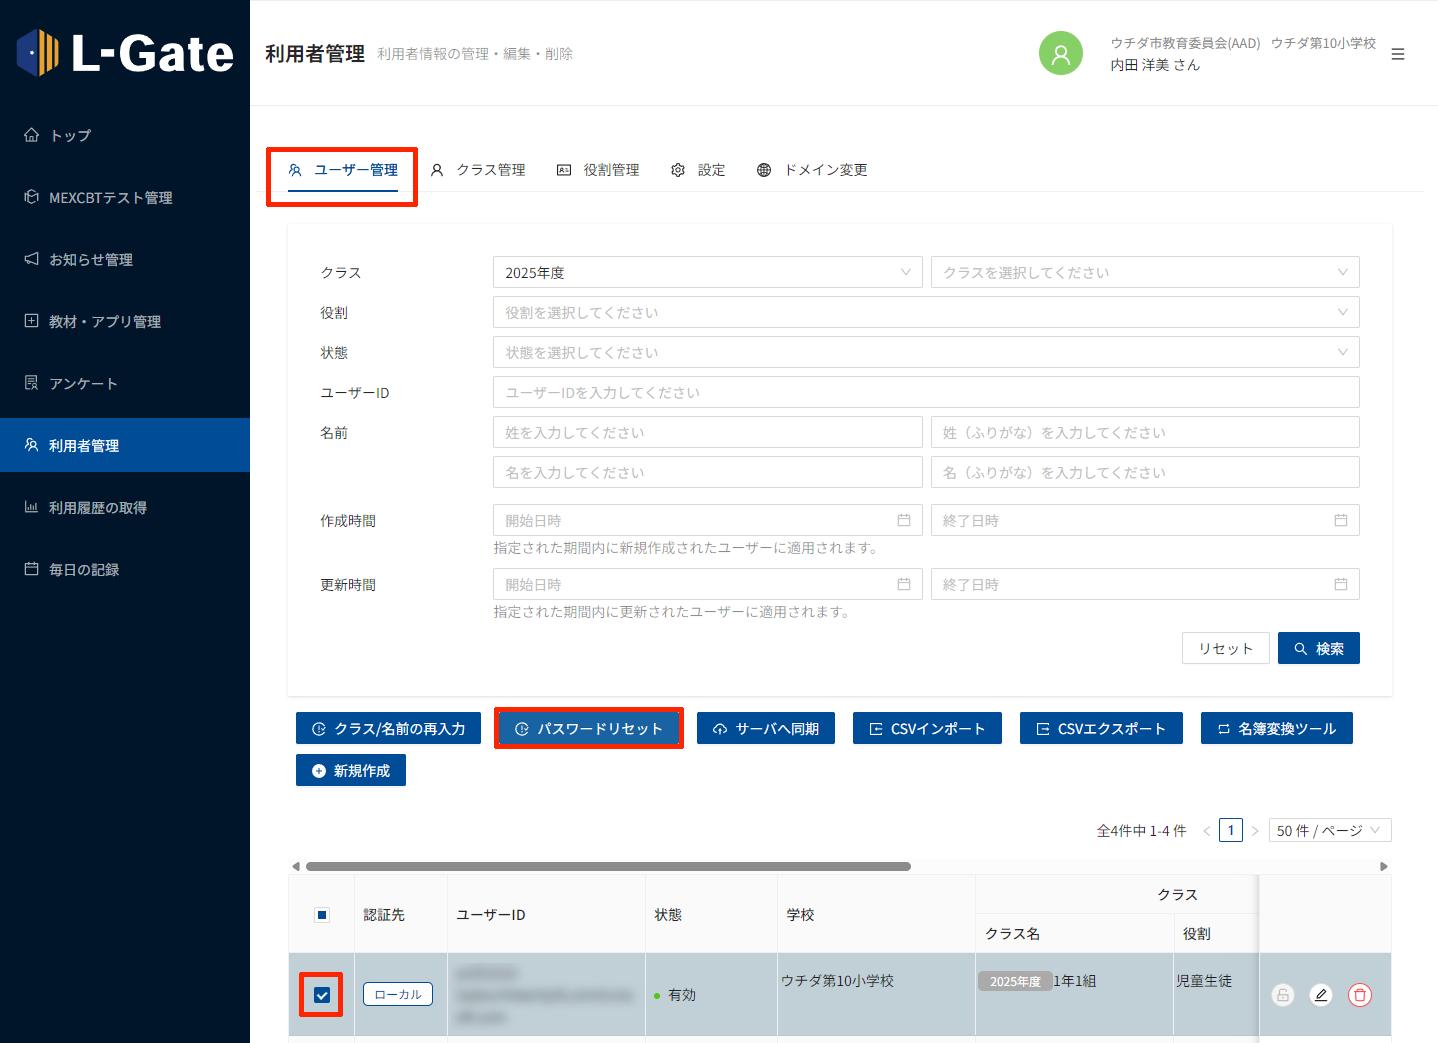Open the 2025年度 year dropdown
The width and height of the screenshot is (1438, 1043).
(707, 272)
